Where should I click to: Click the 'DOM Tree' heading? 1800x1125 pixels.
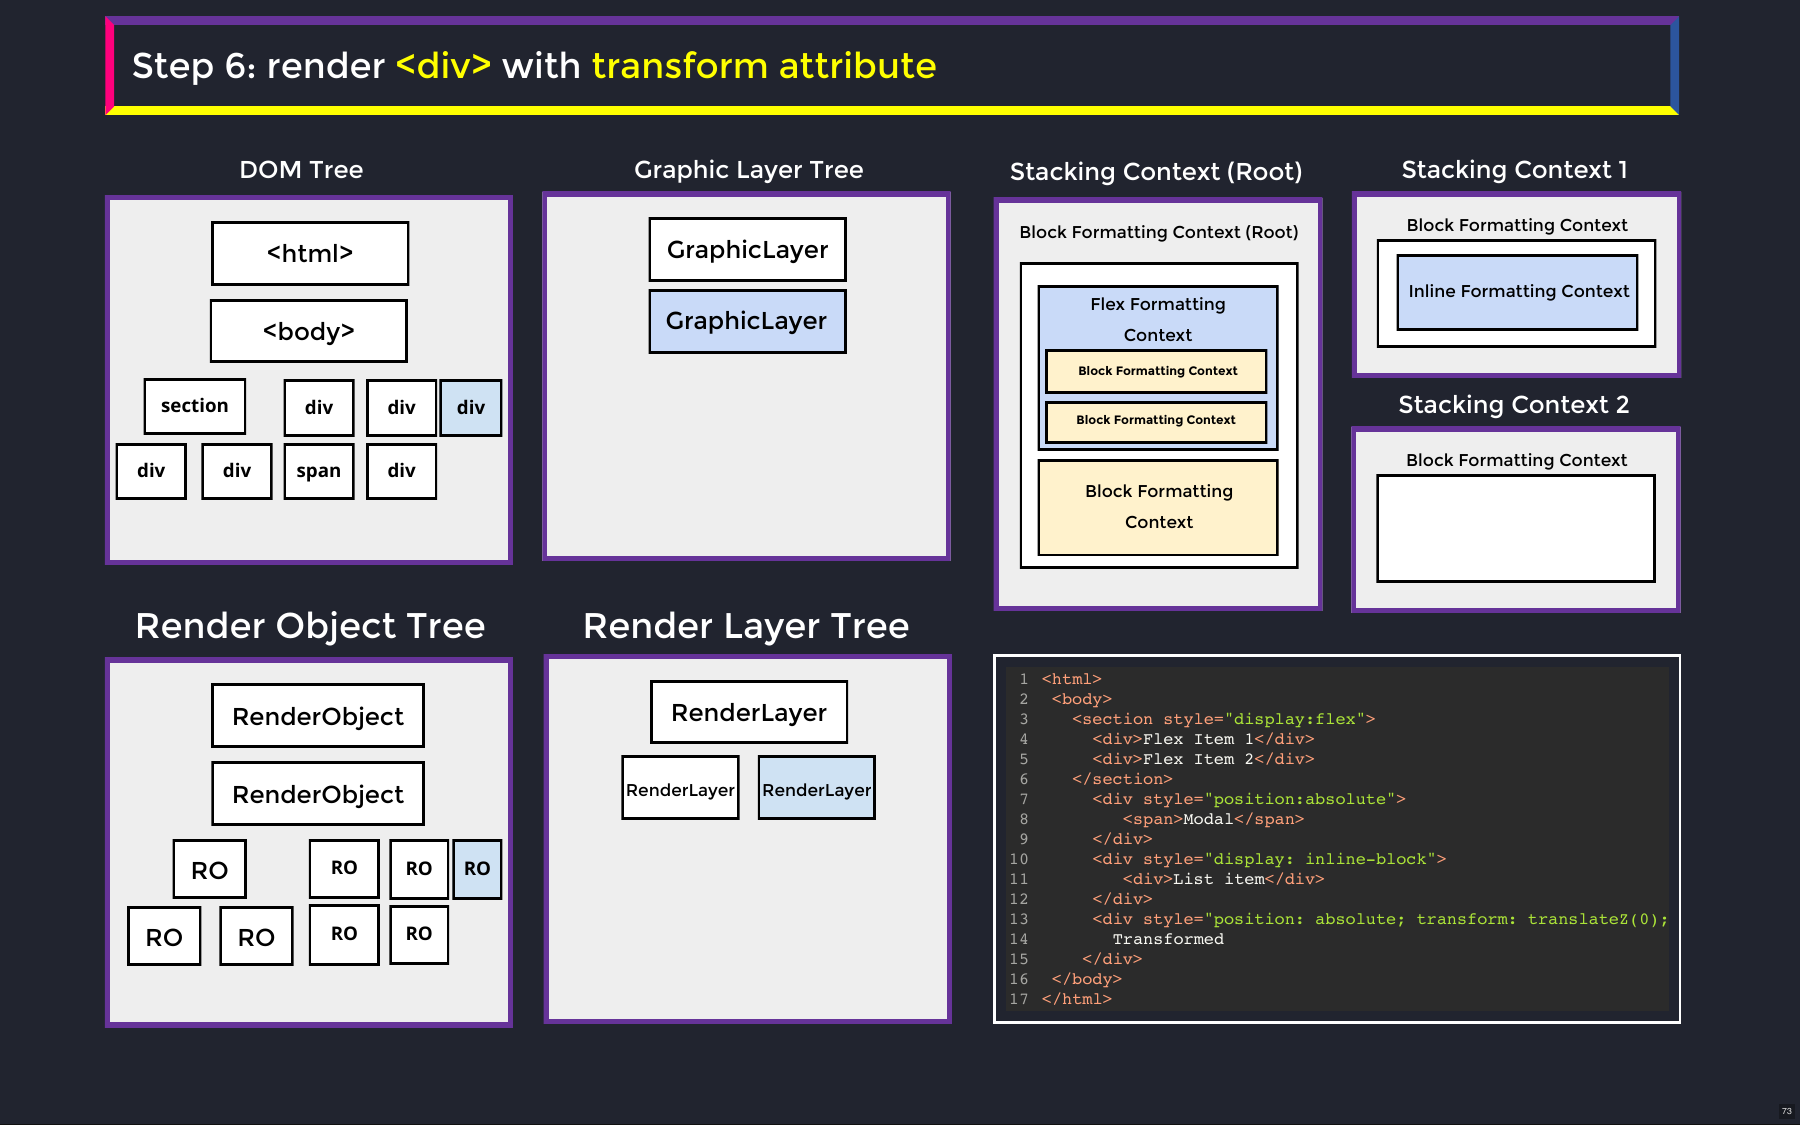click(x=301, y=170)
